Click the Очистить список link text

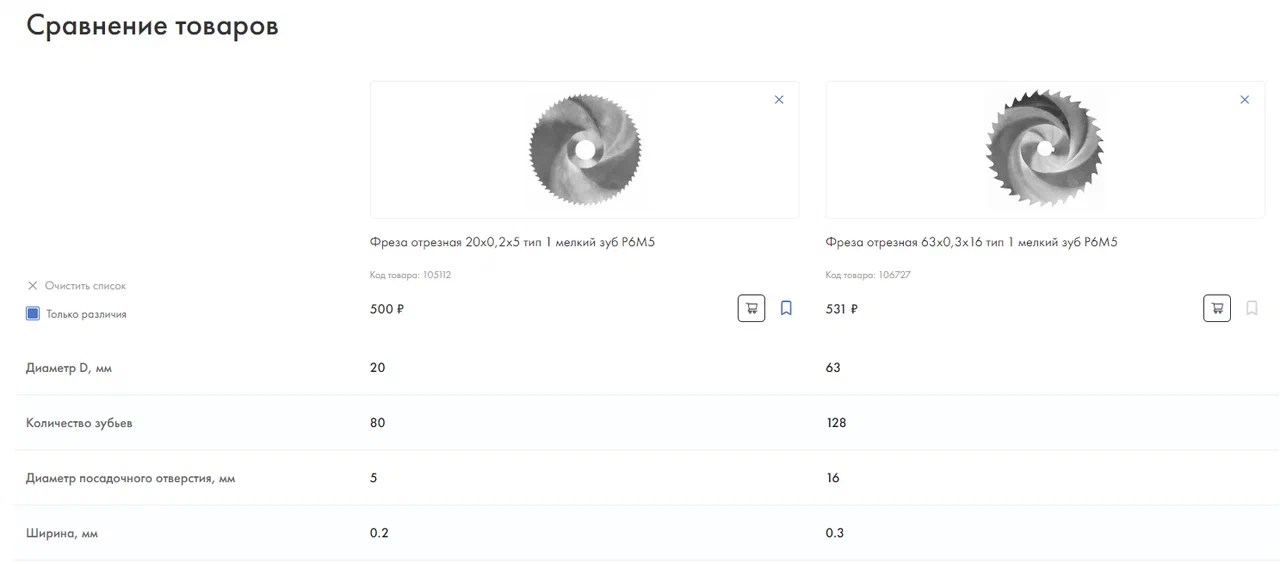86,286
